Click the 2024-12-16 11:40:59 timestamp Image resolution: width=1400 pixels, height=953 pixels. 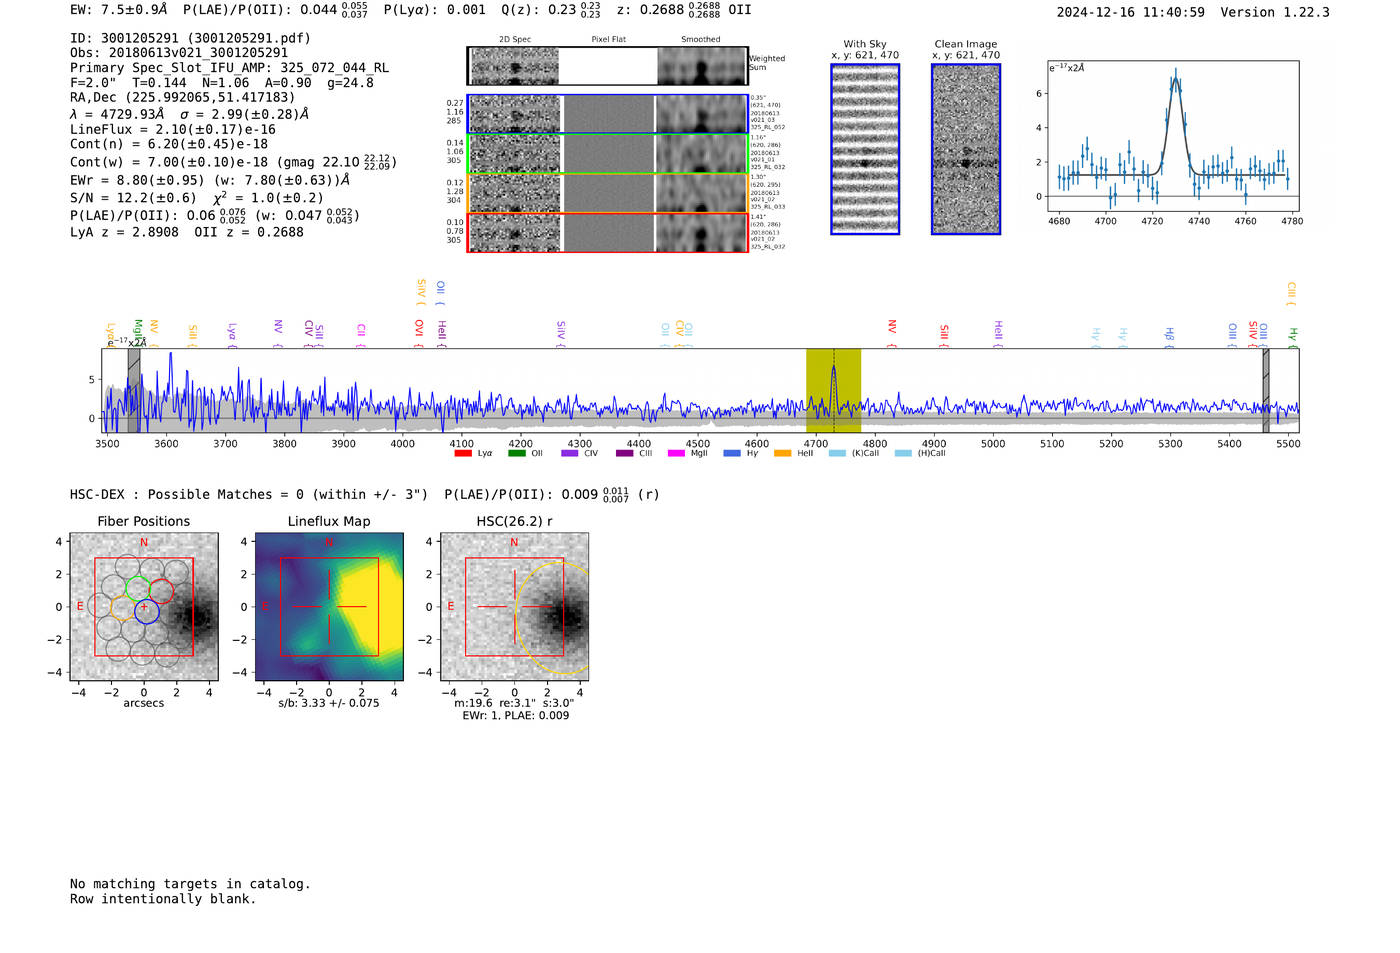click(x=1131, y=12)
